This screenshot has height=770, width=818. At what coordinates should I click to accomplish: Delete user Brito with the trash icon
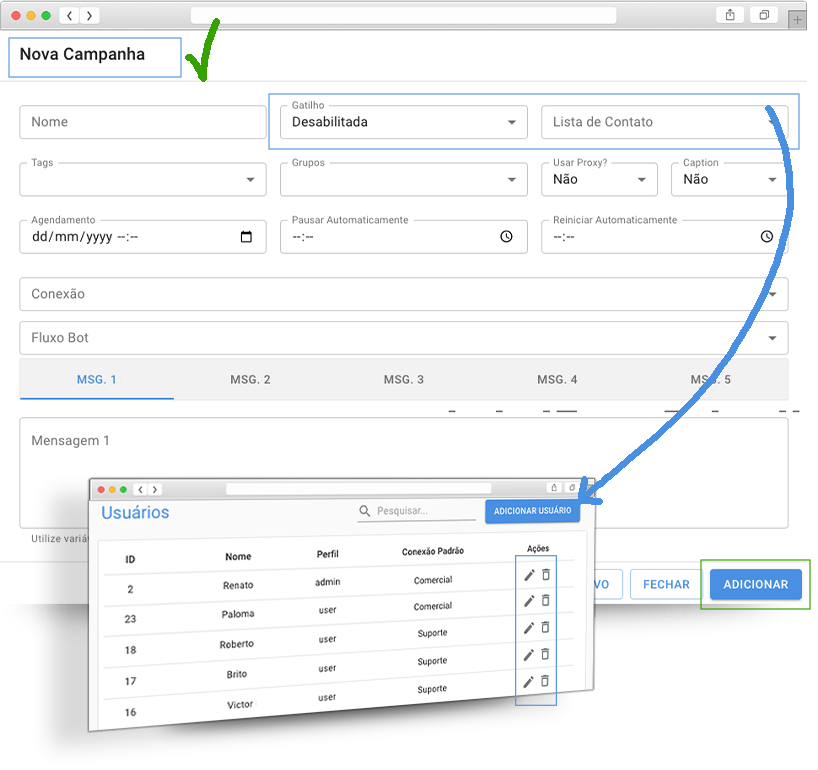click(545, 654)
